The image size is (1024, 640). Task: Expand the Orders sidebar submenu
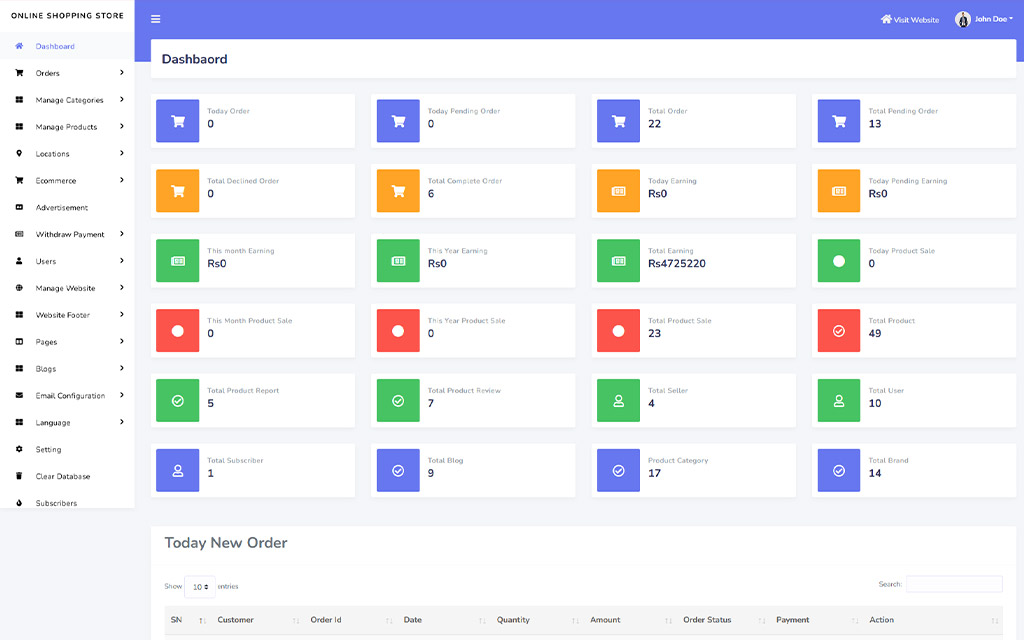(x=121, y=73)
